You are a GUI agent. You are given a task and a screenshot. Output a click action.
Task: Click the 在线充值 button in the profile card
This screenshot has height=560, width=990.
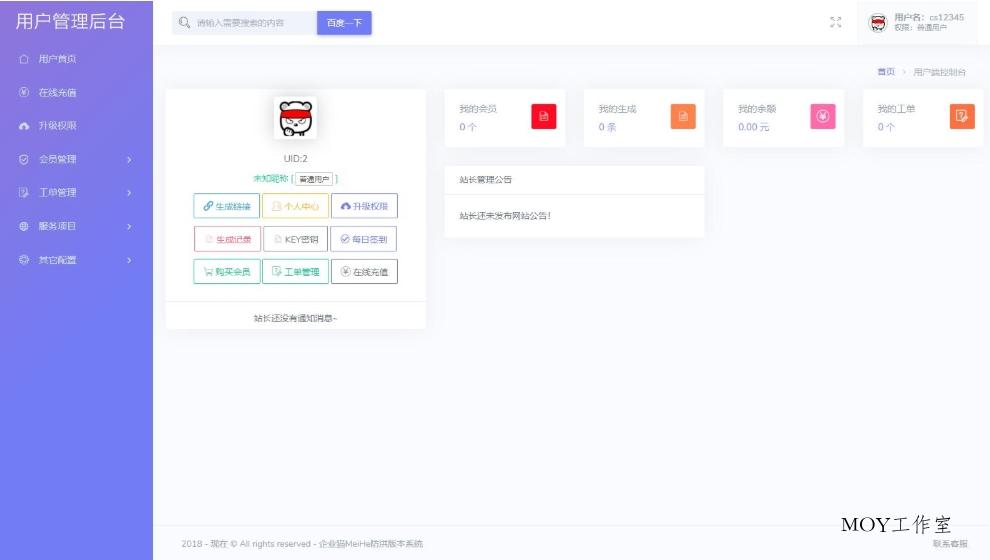pyautogui.click(x=364, y=271)
